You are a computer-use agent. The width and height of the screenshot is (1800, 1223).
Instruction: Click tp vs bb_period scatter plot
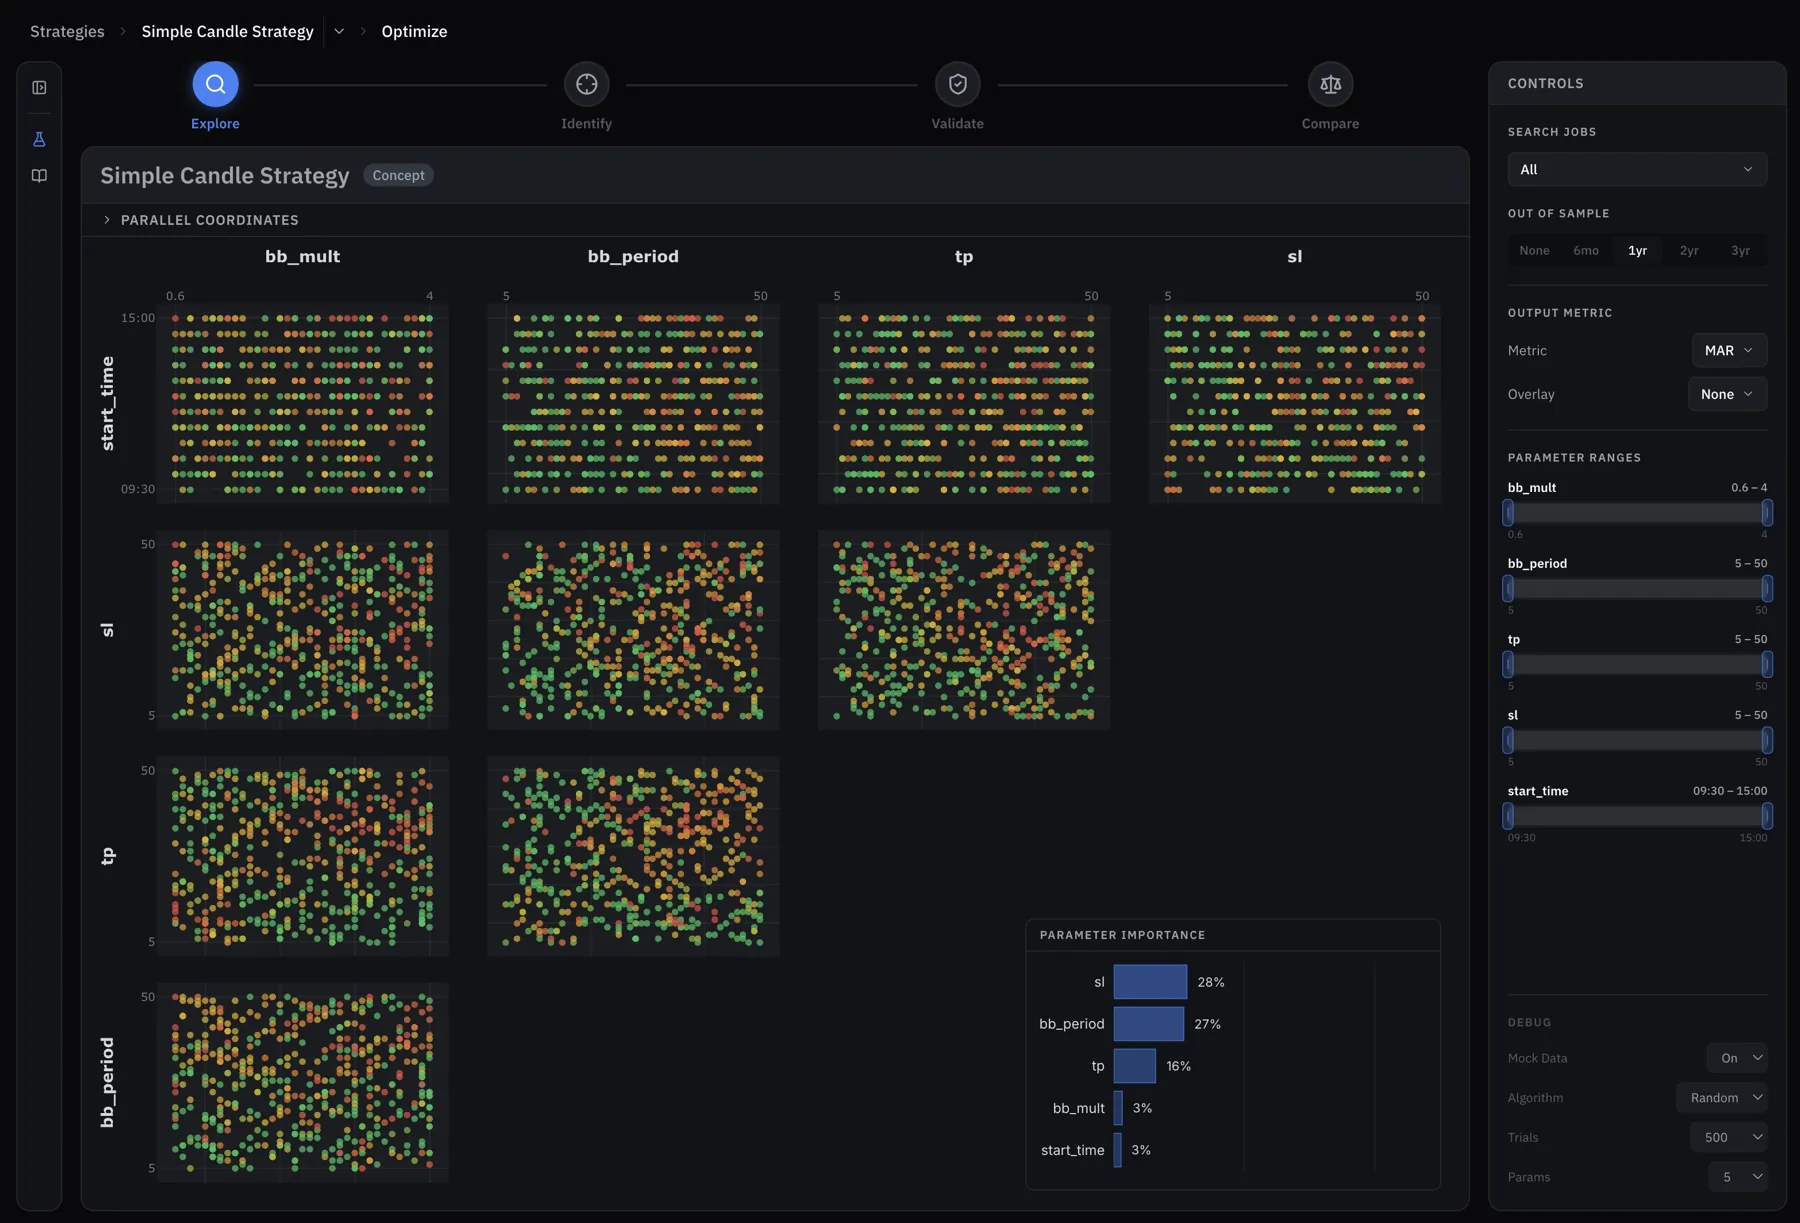pyautogui.click(x=633, y=856)
